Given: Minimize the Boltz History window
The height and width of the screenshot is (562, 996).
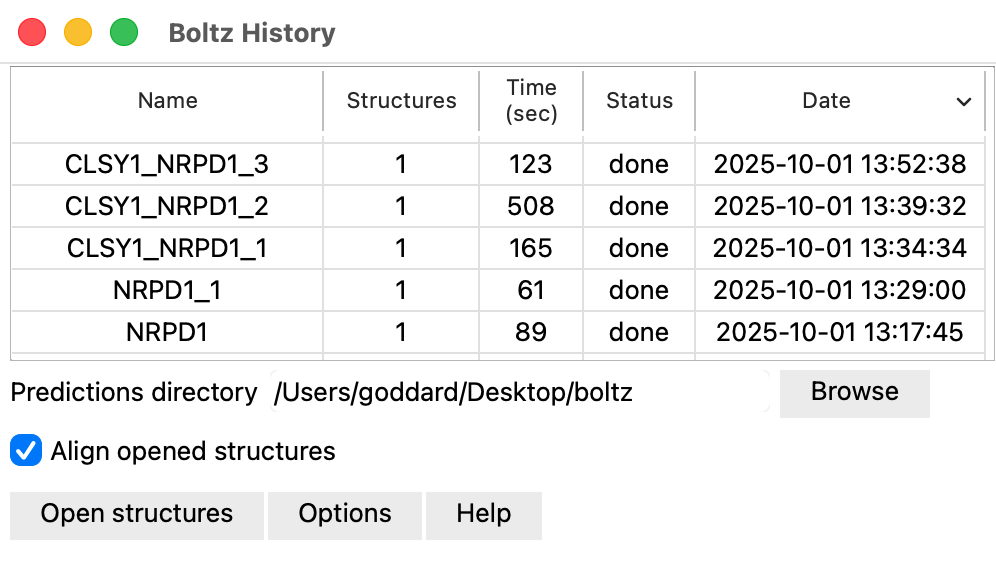Looking at the screenshot, I should (x=78, y=33).
